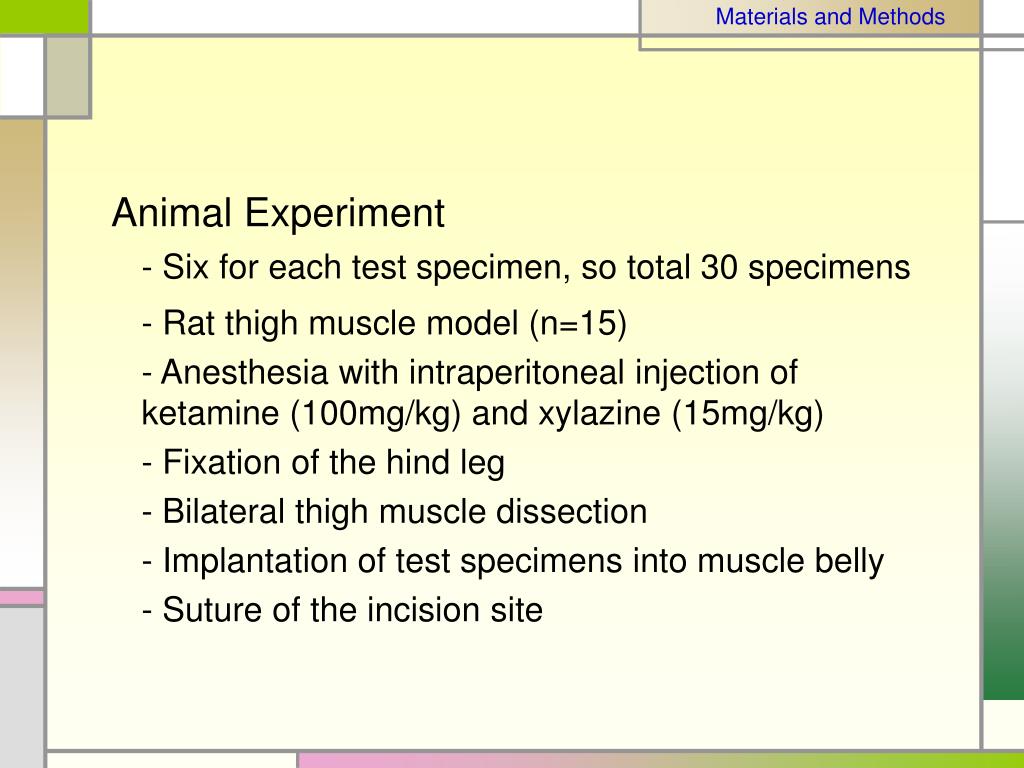Screen dimensions: 1024x768
Task: Click the small pink strip on left side
Action: 21,598
